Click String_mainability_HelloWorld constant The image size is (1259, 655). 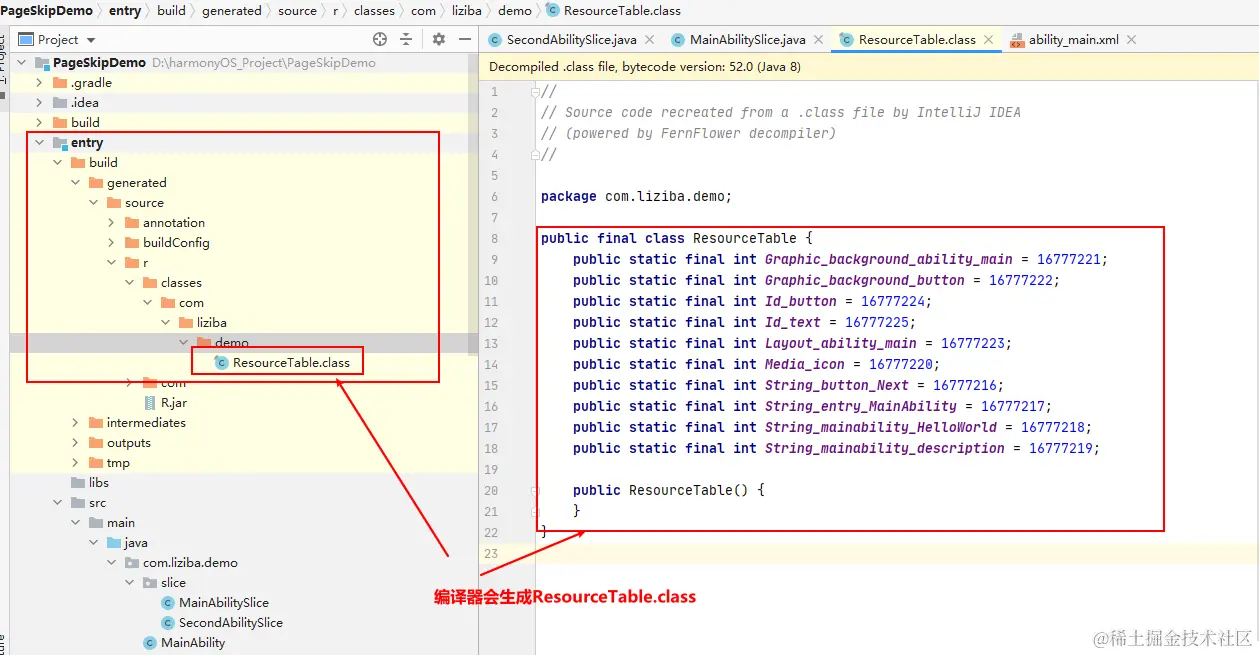coord(881,427)
